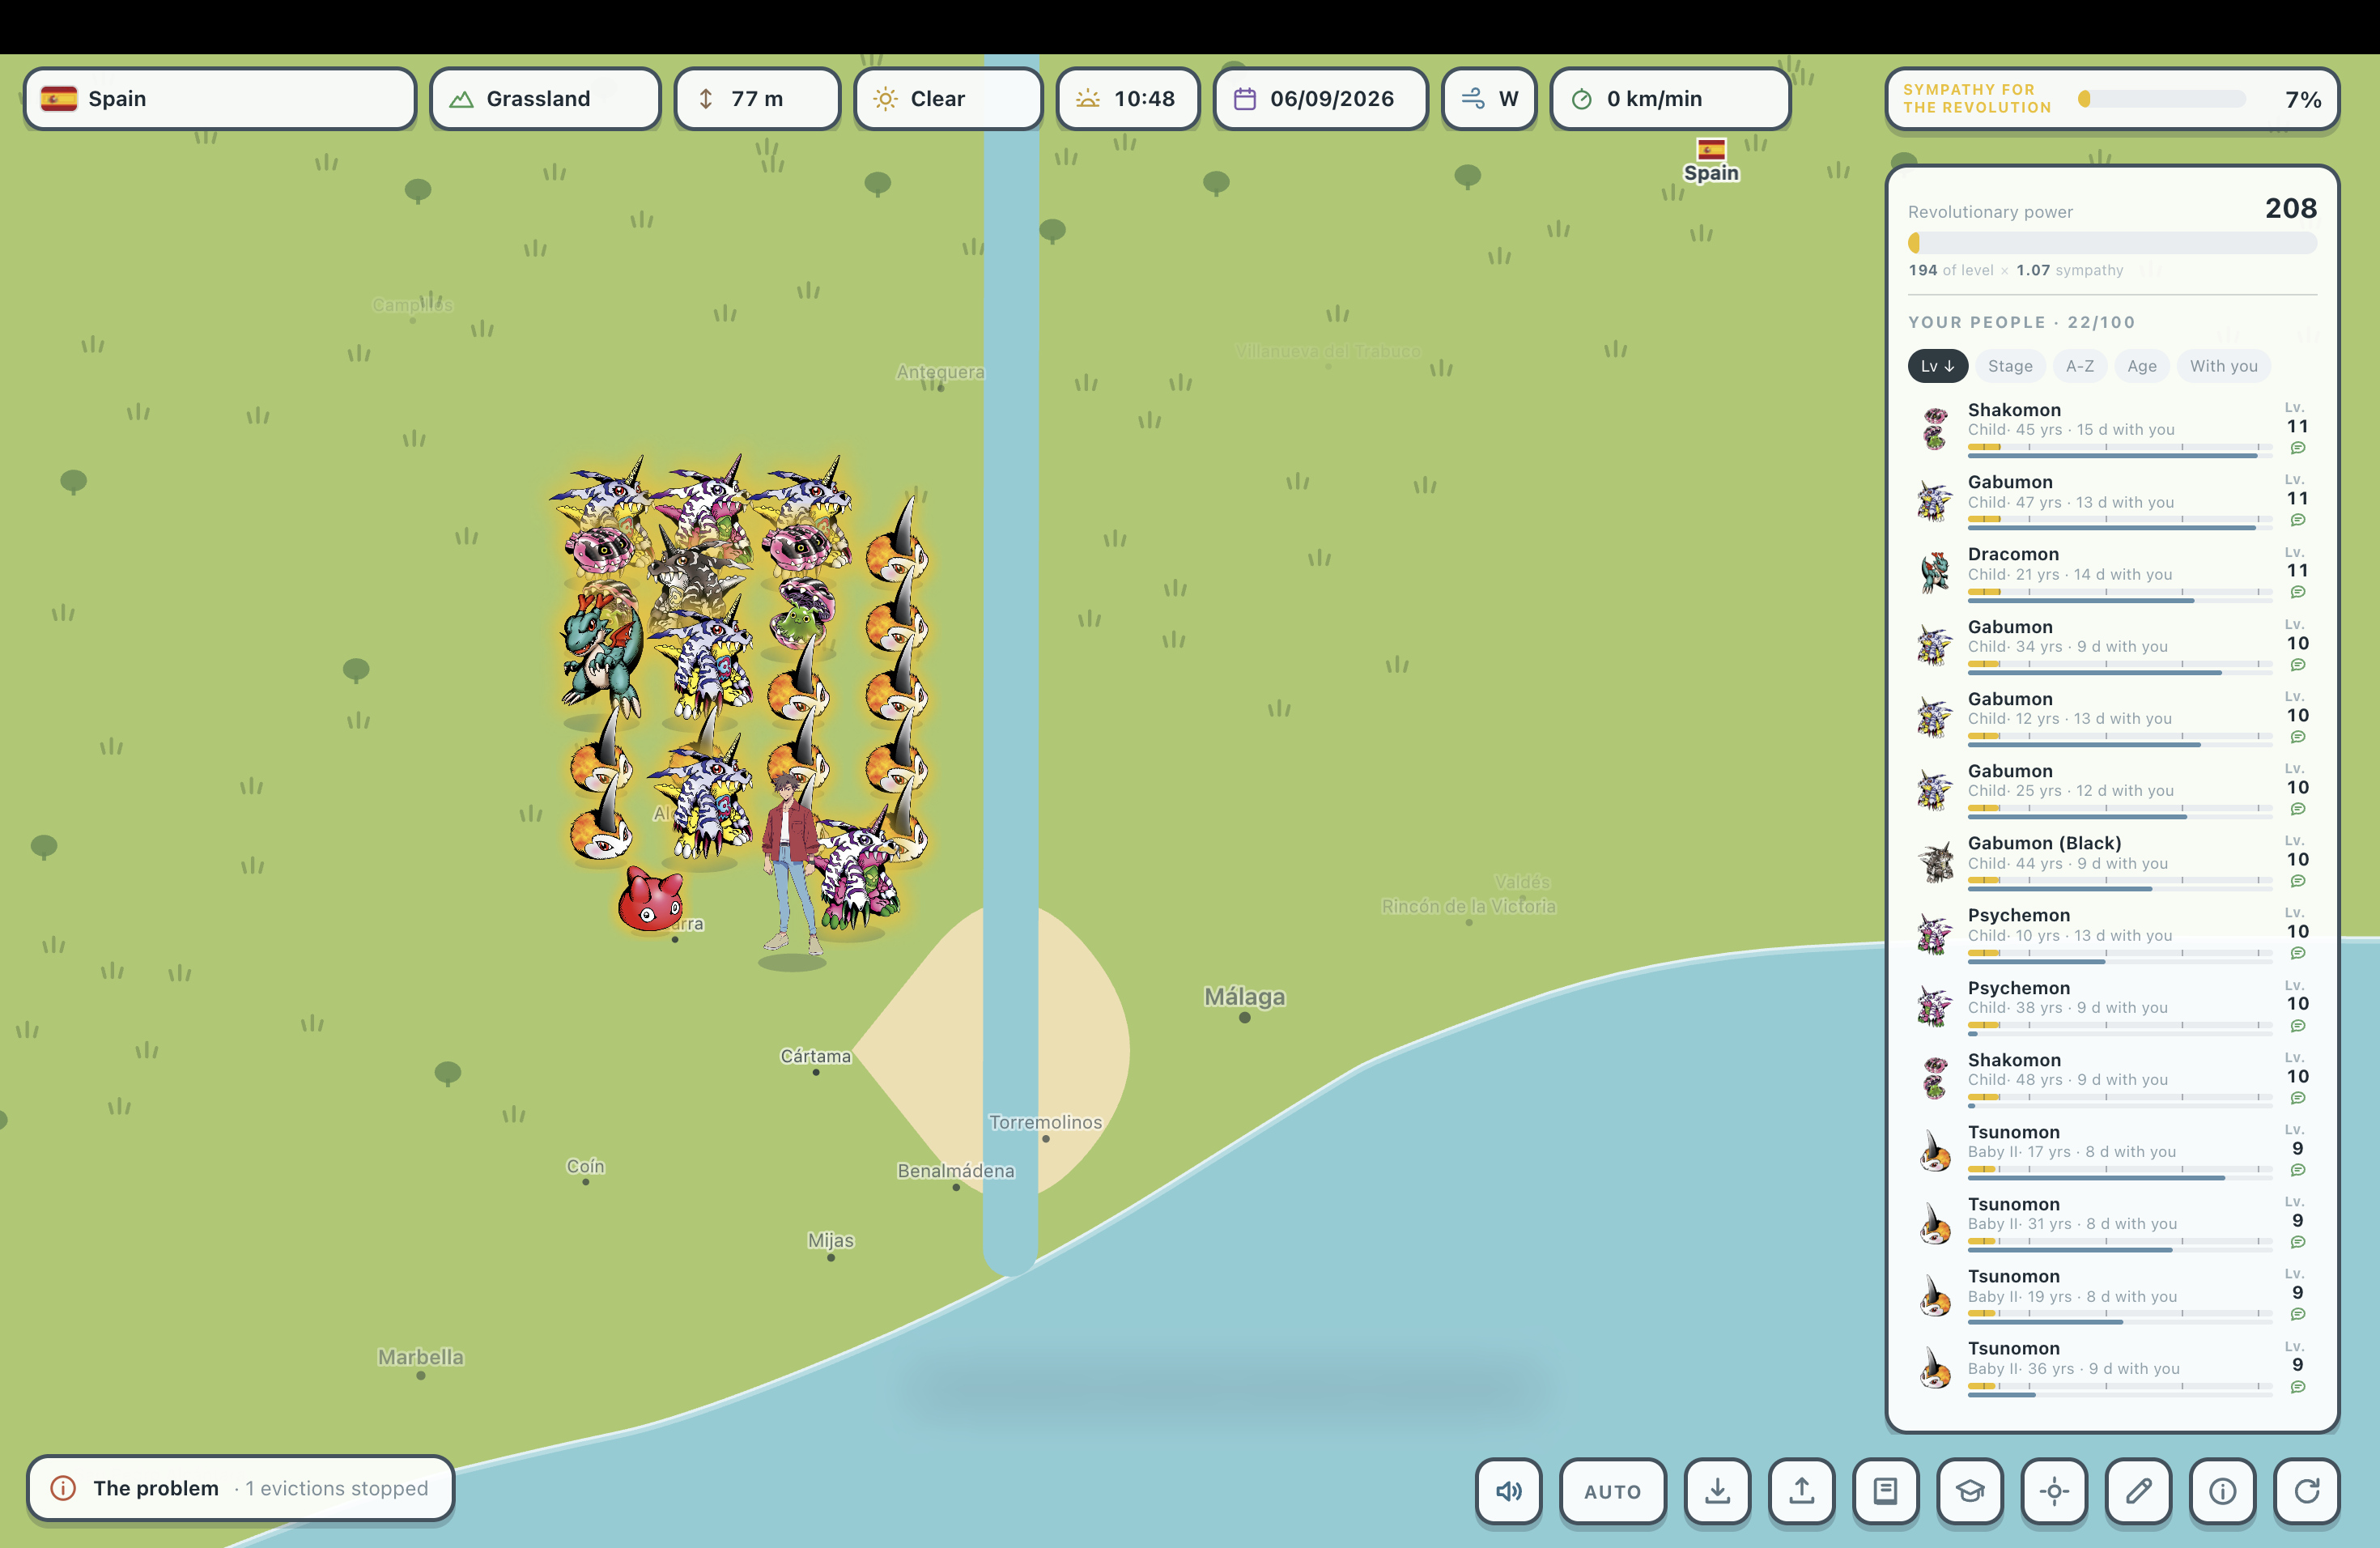The image size is (2380, 1548).
Task: Click the calendar icon beside 06/09/2026
Action: coord(1244,99)
